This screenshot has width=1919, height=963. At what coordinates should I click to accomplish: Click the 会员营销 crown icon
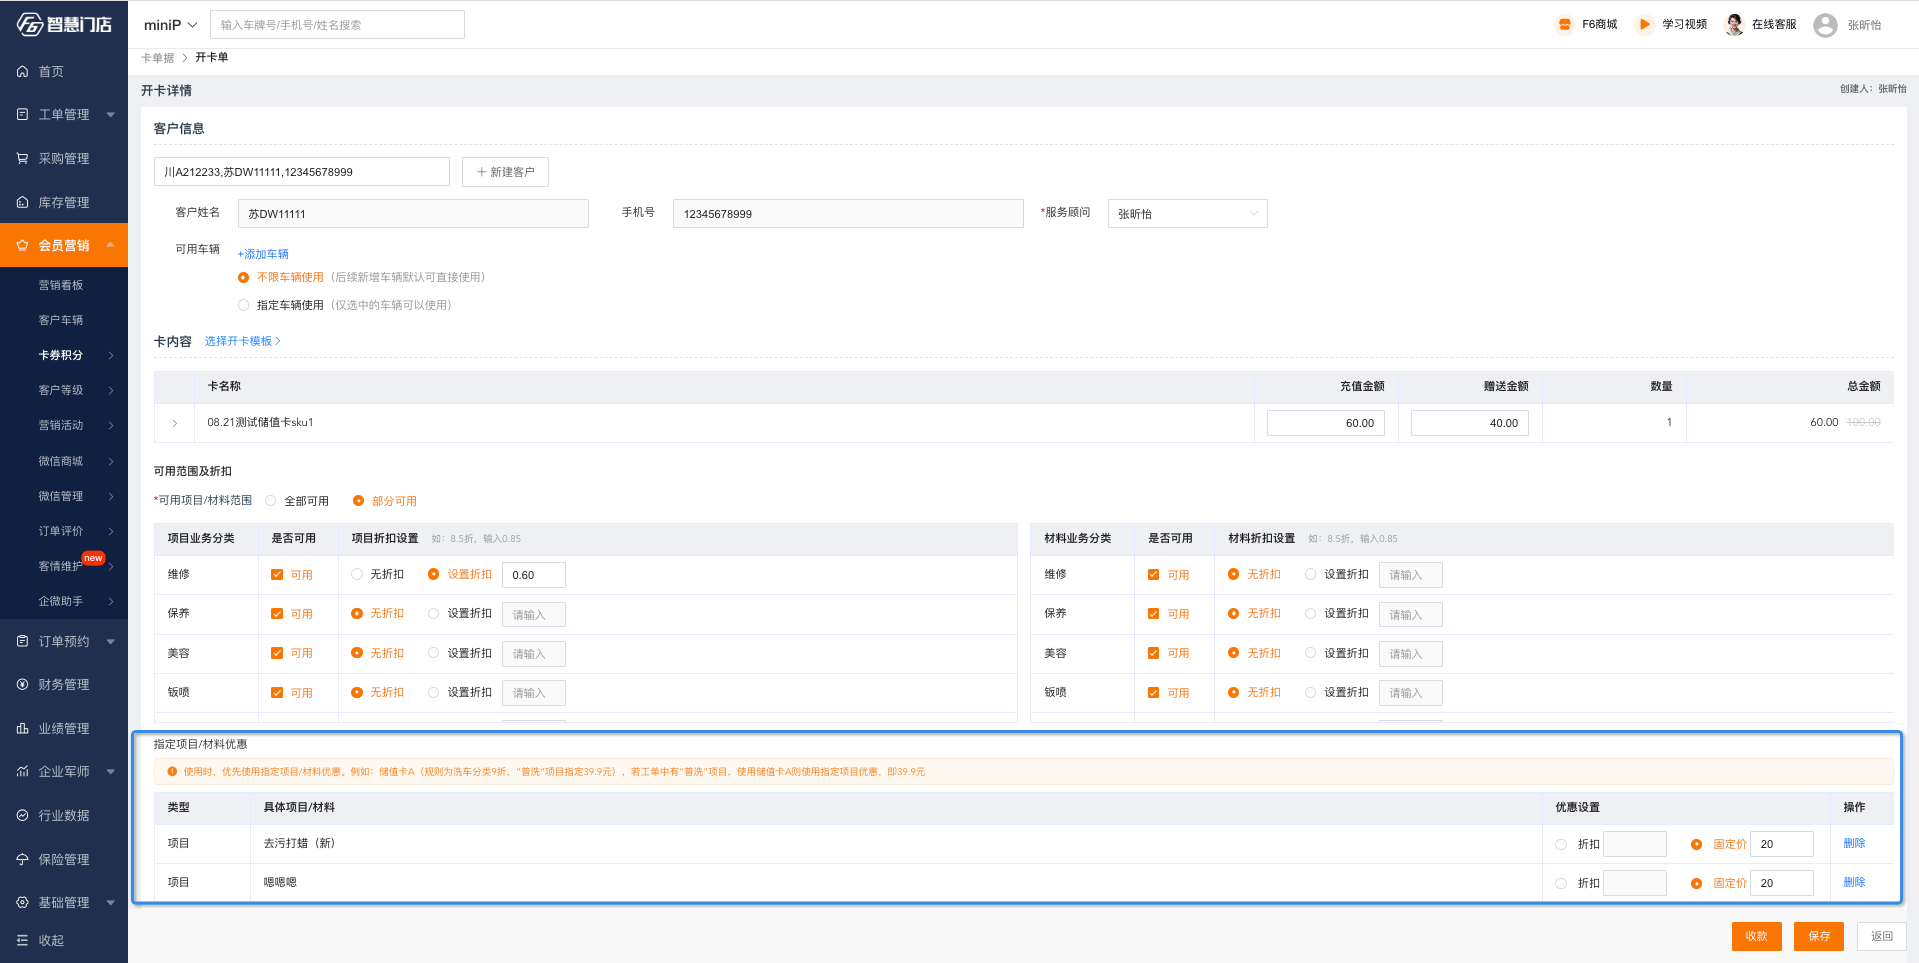[22, 245]
